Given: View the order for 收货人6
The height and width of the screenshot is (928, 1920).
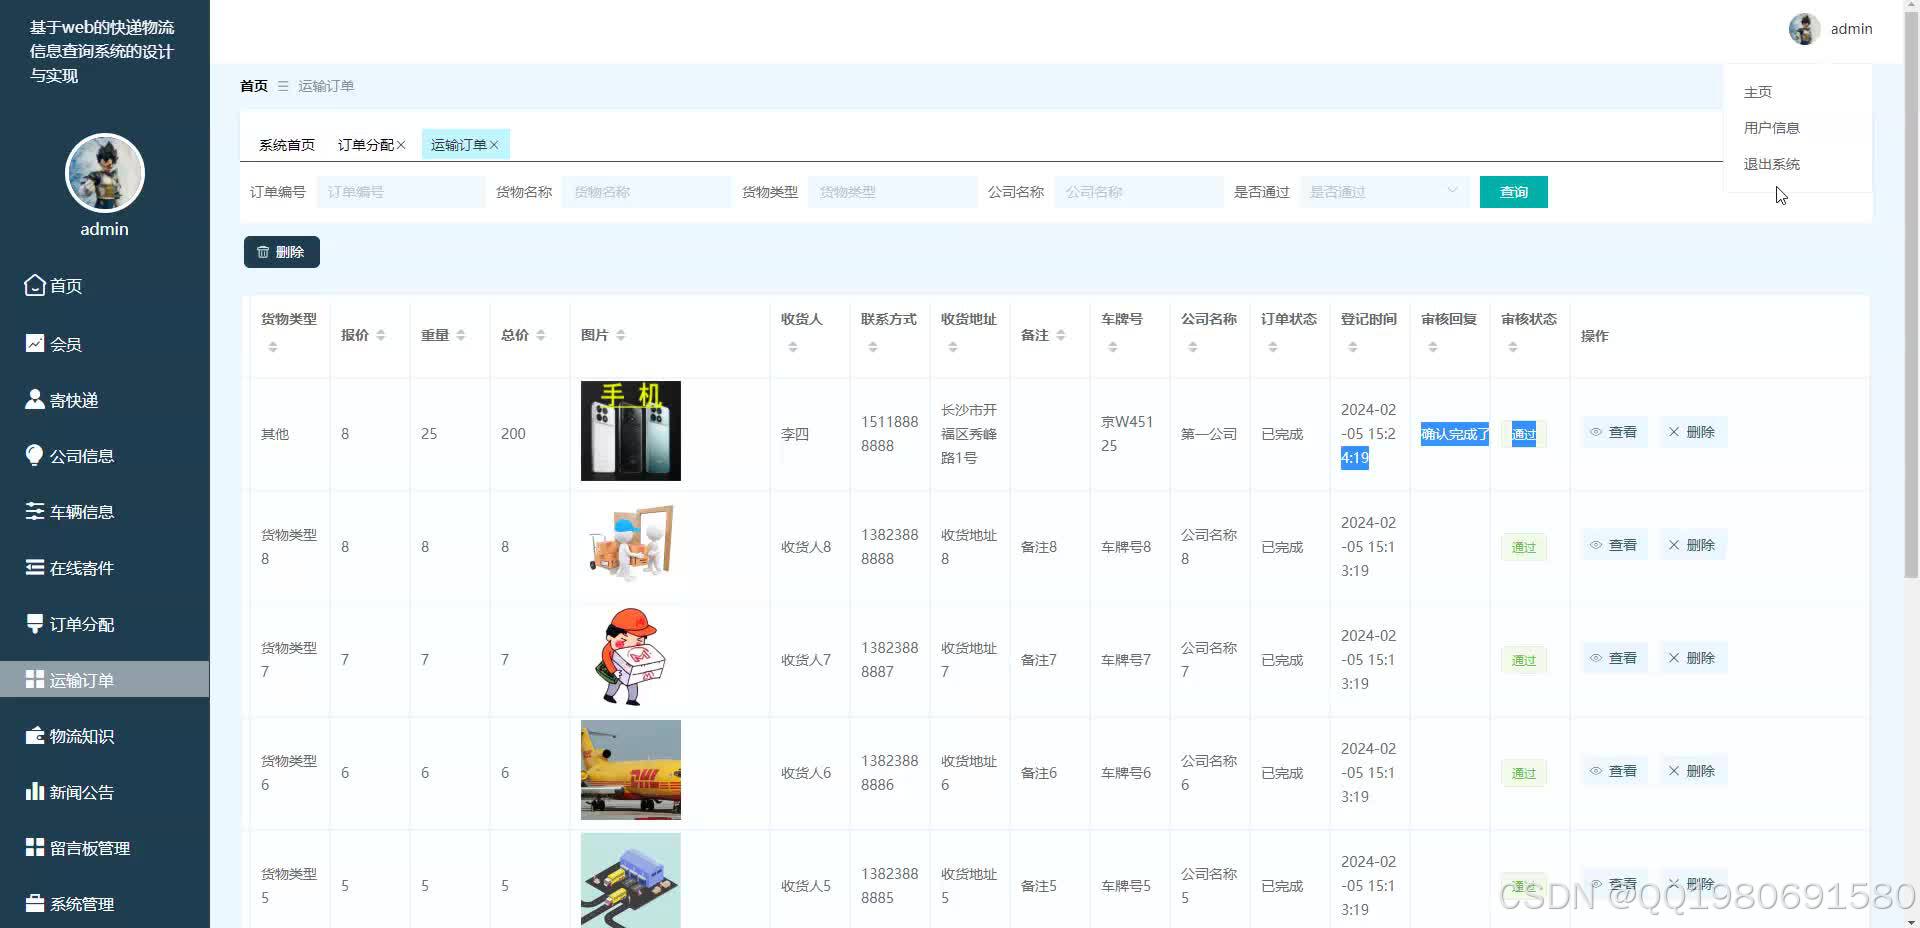Looking at the screenshot, I should pos(1614,771).
